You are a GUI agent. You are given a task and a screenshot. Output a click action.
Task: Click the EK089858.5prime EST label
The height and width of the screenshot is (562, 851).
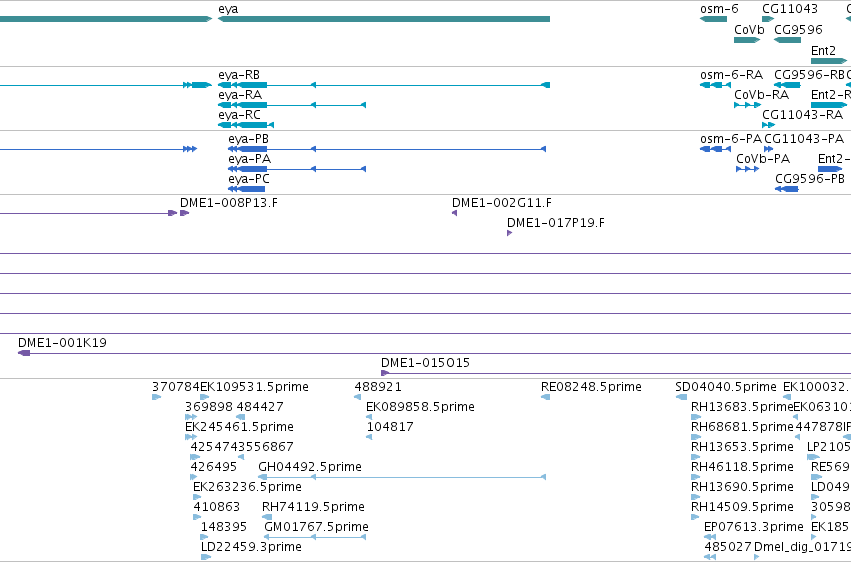coord(420,407)
